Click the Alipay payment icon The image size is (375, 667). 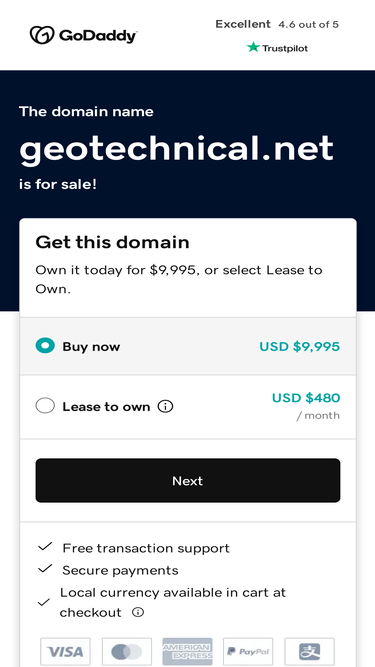click(310, 651)
